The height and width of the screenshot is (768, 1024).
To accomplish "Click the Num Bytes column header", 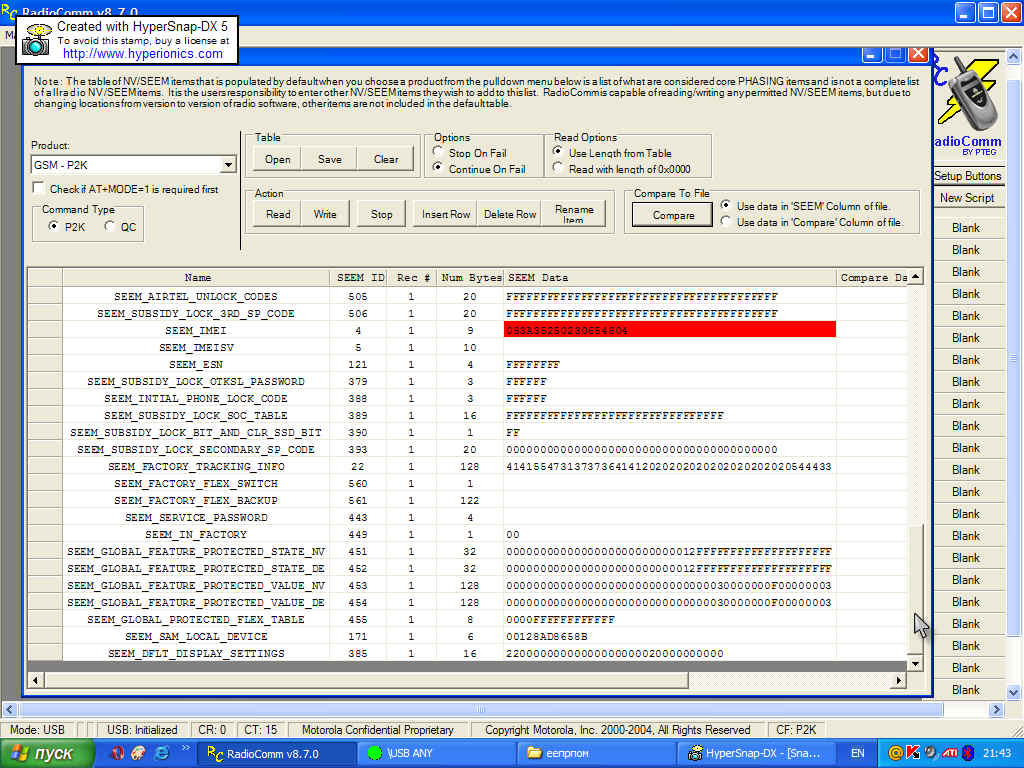I will point(470,278).
